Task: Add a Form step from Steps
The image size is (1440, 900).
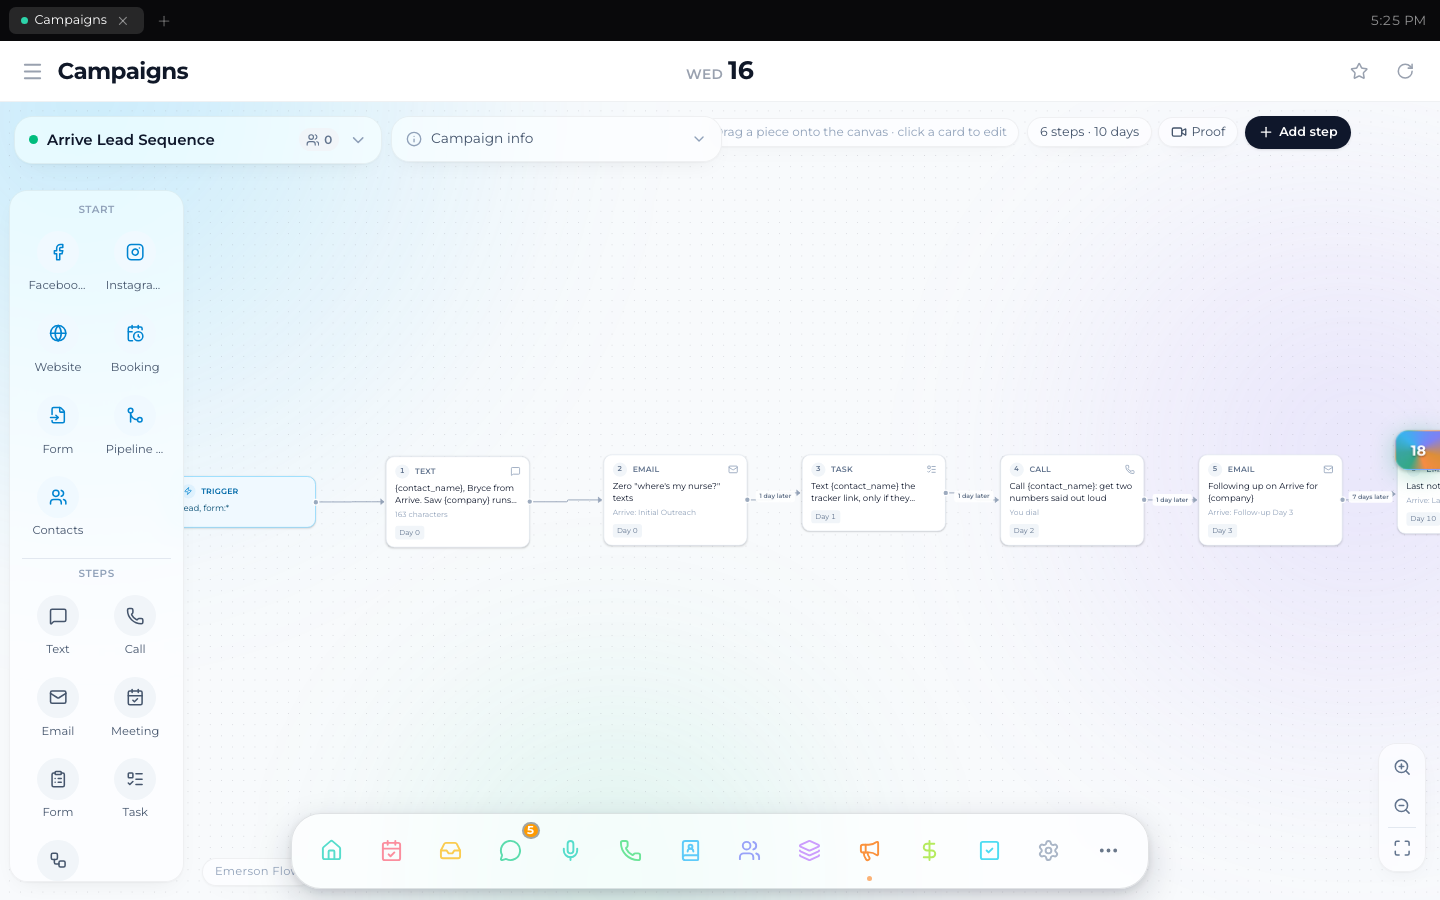Action: coord(58,779)
